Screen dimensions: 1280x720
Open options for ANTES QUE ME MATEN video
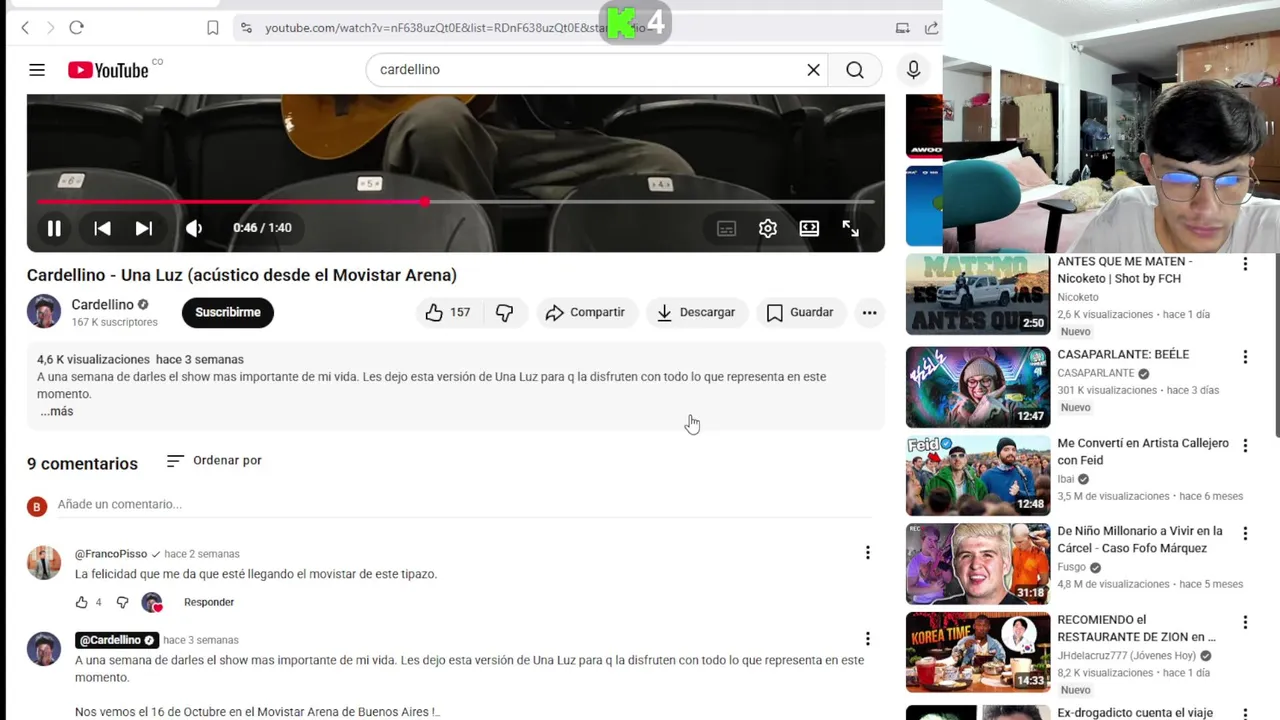pos(1245,264)
